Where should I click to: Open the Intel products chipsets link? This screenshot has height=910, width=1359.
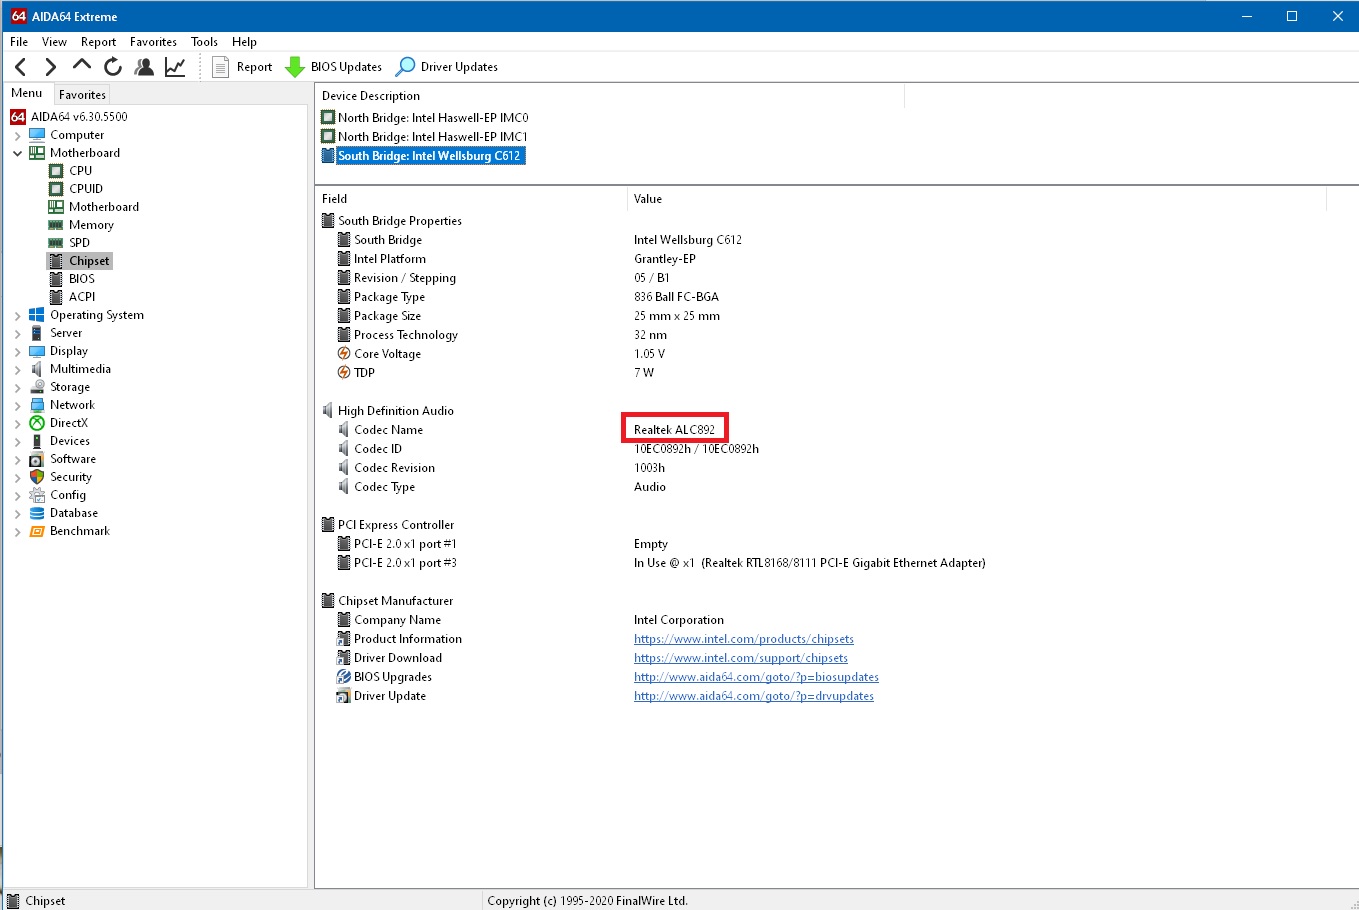point(744,639)
